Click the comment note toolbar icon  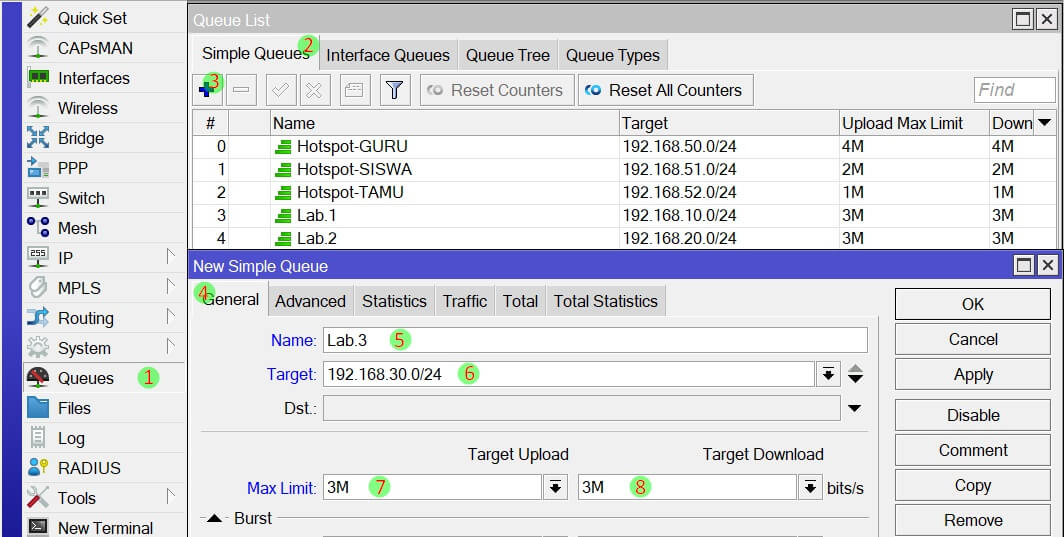(353, 90)
